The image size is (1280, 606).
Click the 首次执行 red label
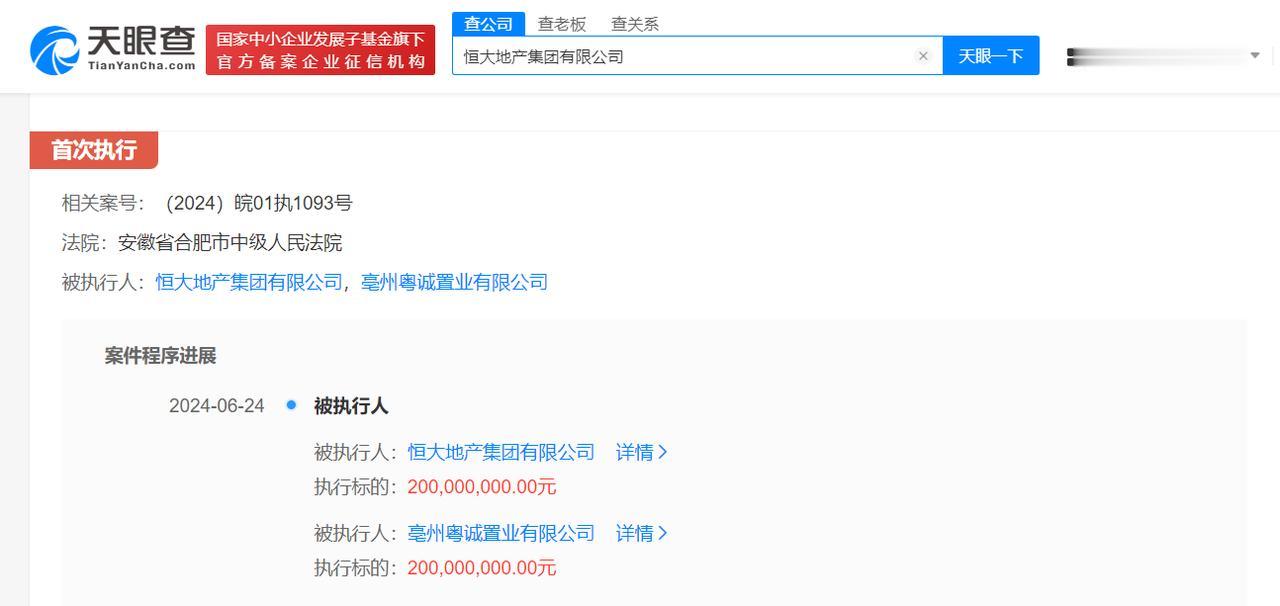(94, 150)
